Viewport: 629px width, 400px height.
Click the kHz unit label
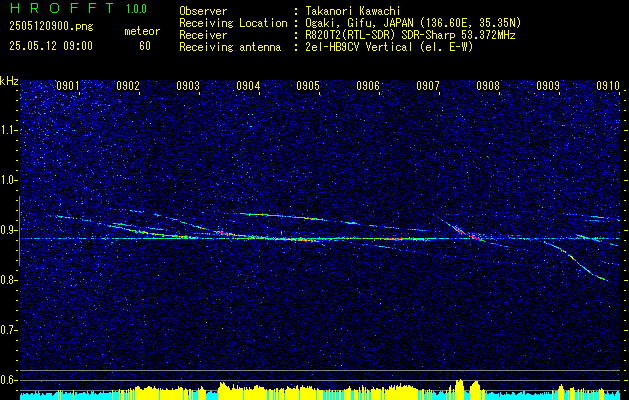(9, 81)
